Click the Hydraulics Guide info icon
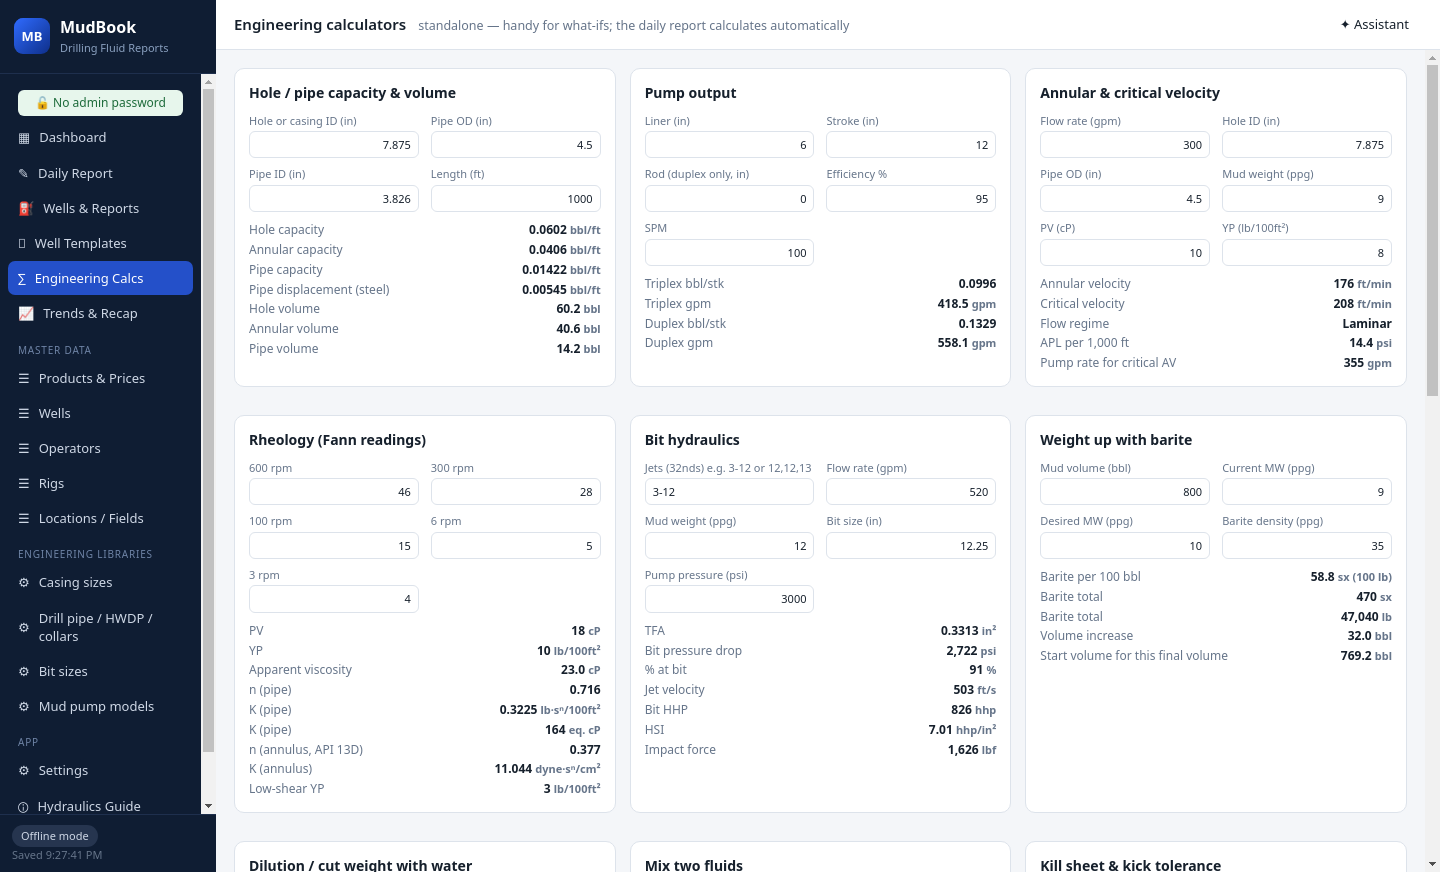 [x=23, y=806]
